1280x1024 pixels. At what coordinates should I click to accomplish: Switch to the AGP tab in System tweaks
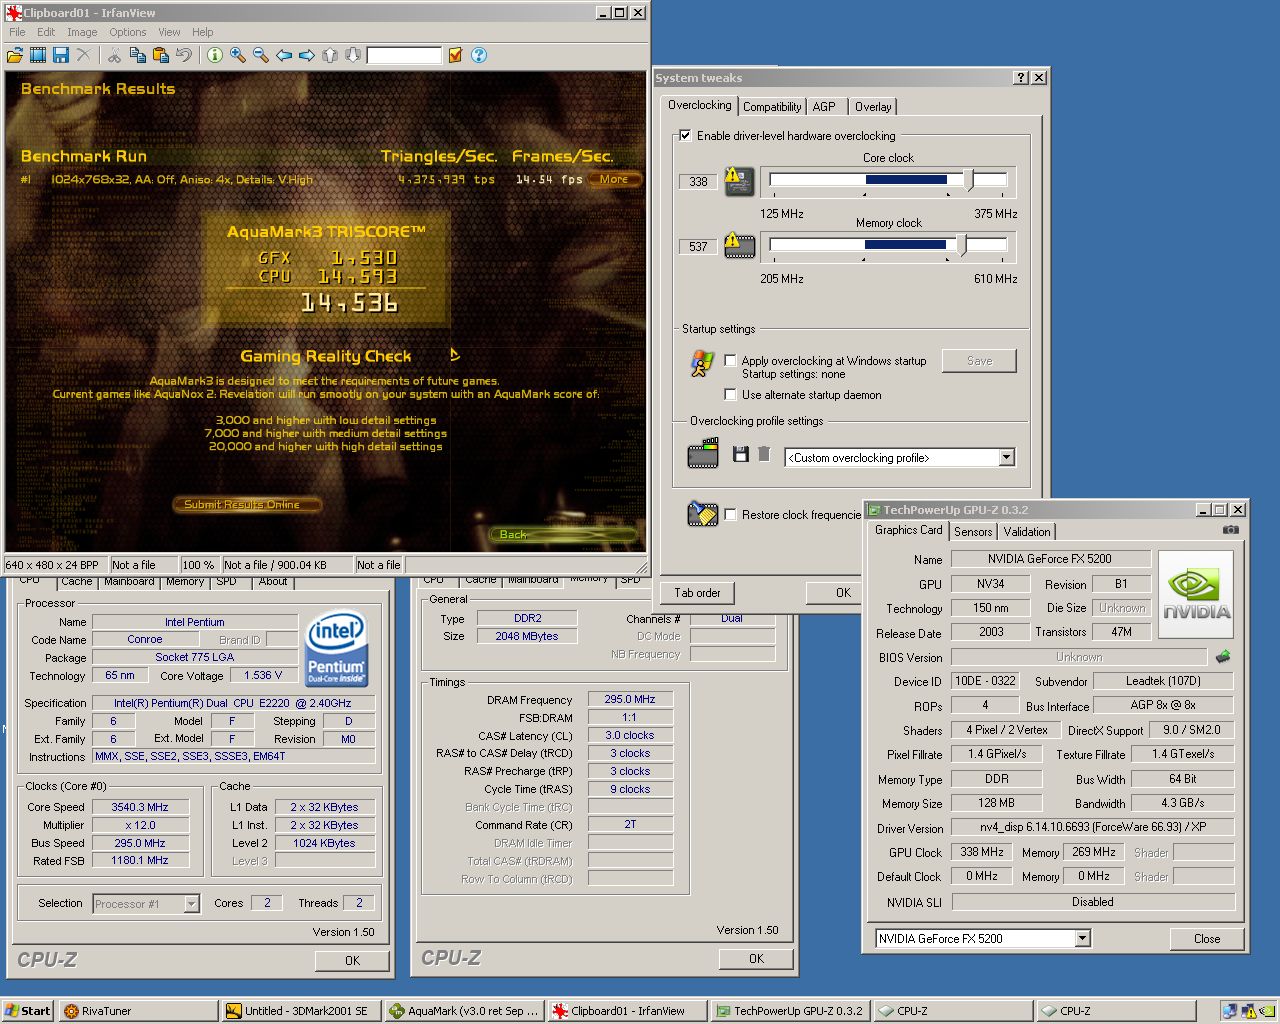coord(824,107)
